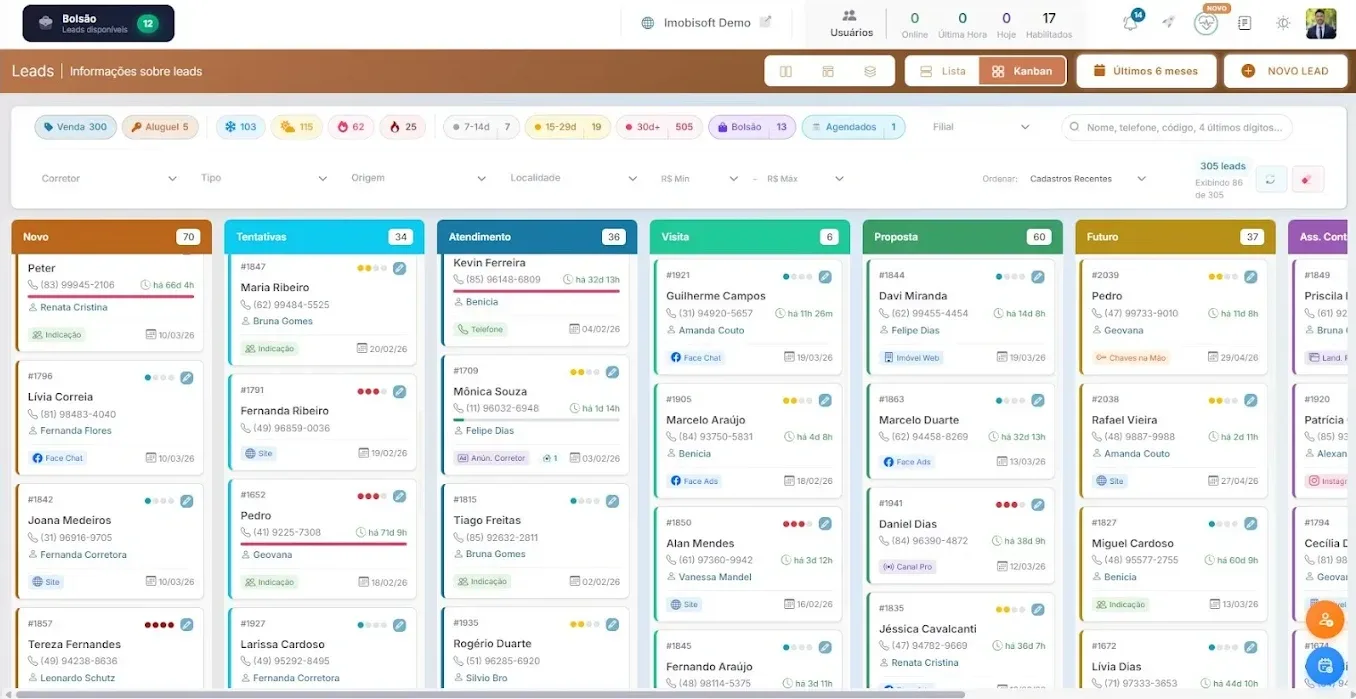
Task: Edit lead #1796 Lívia Correia pencil icon
Action: 187,378
